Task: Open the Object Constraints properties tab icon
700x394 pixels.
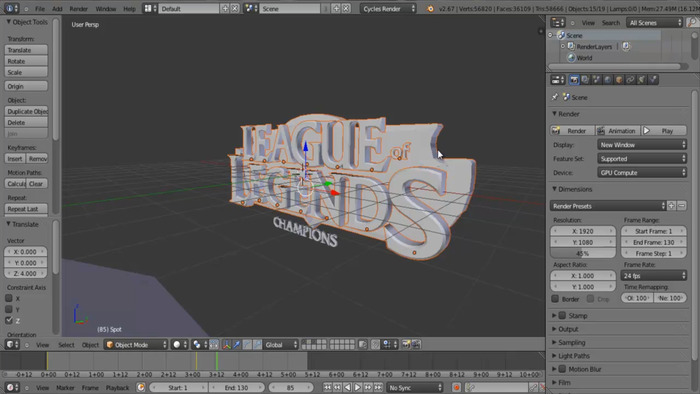Action: click(630, 80)
